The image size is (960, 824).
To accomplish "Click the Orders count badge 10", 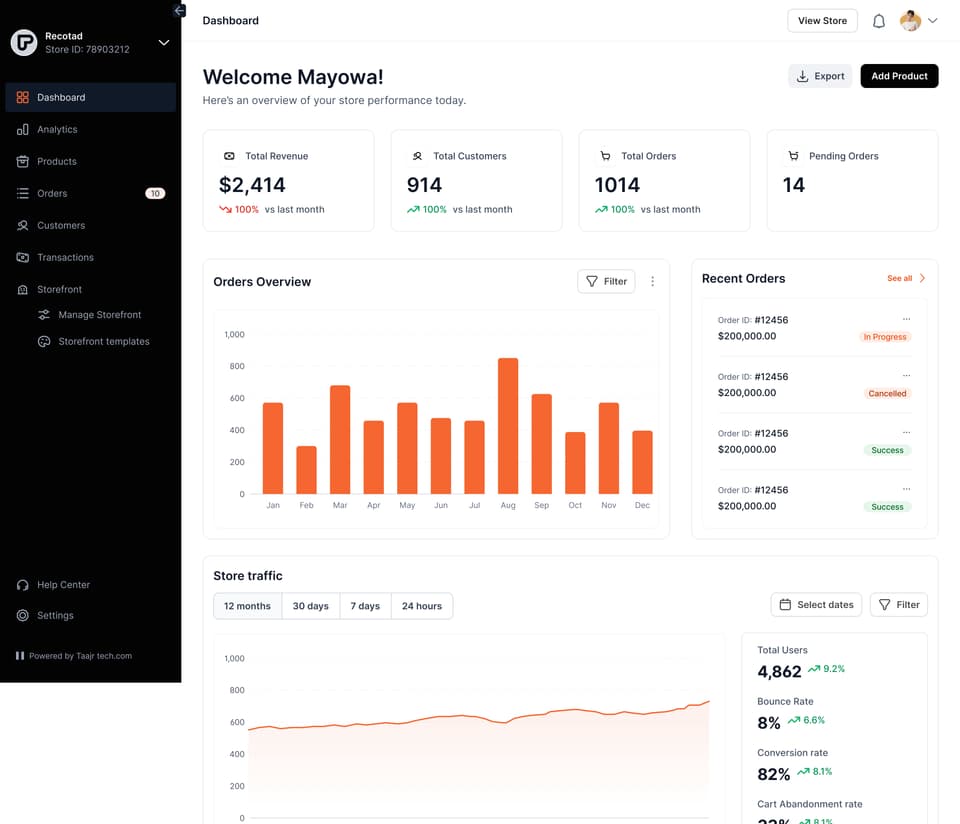I will [x=155, y=193].
